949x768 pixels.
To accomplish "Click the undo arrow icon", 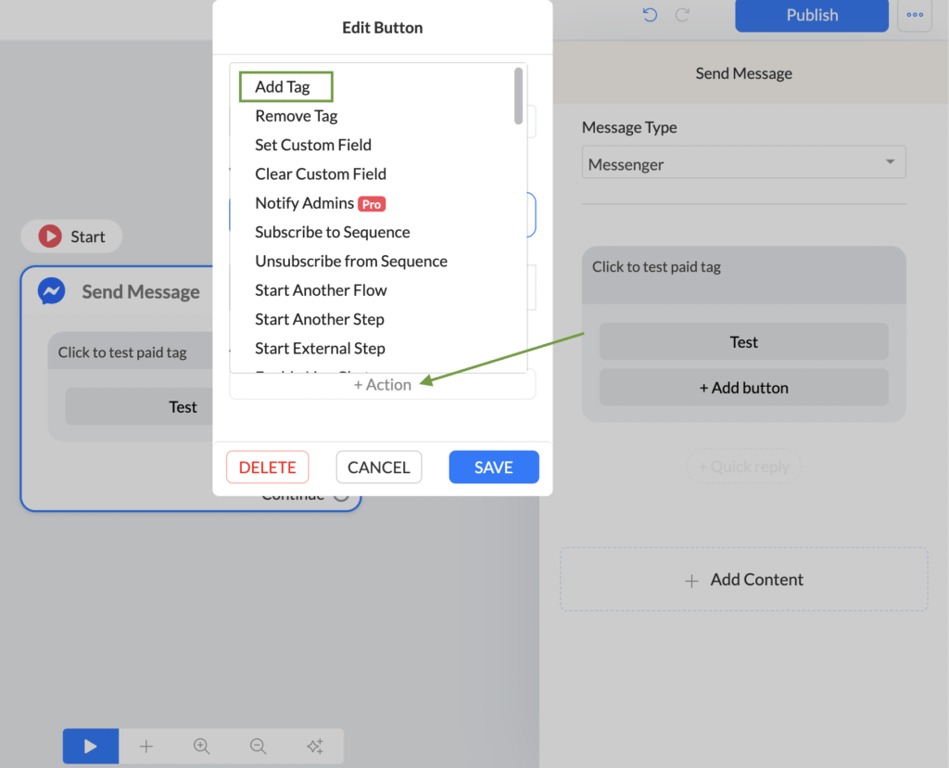I will pyautogui.click(x=650, y=15).
